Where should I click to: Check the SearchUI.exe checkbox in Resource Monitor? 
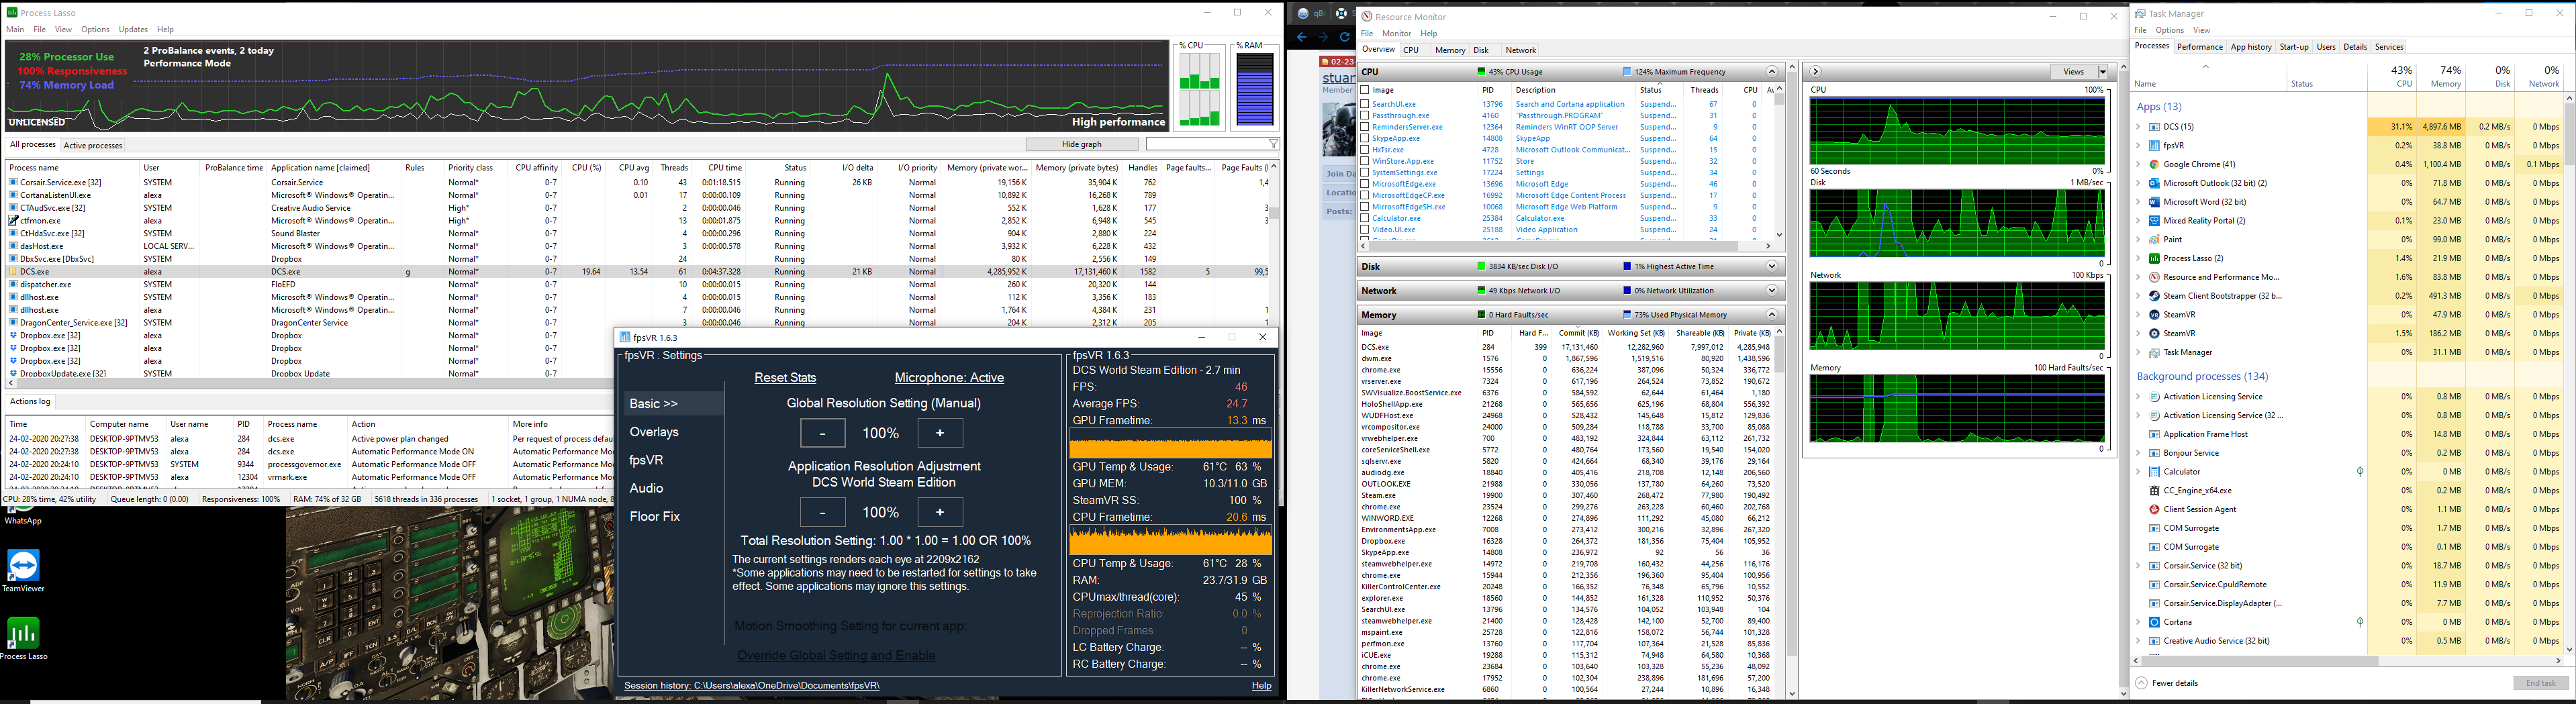(1365, 104)
